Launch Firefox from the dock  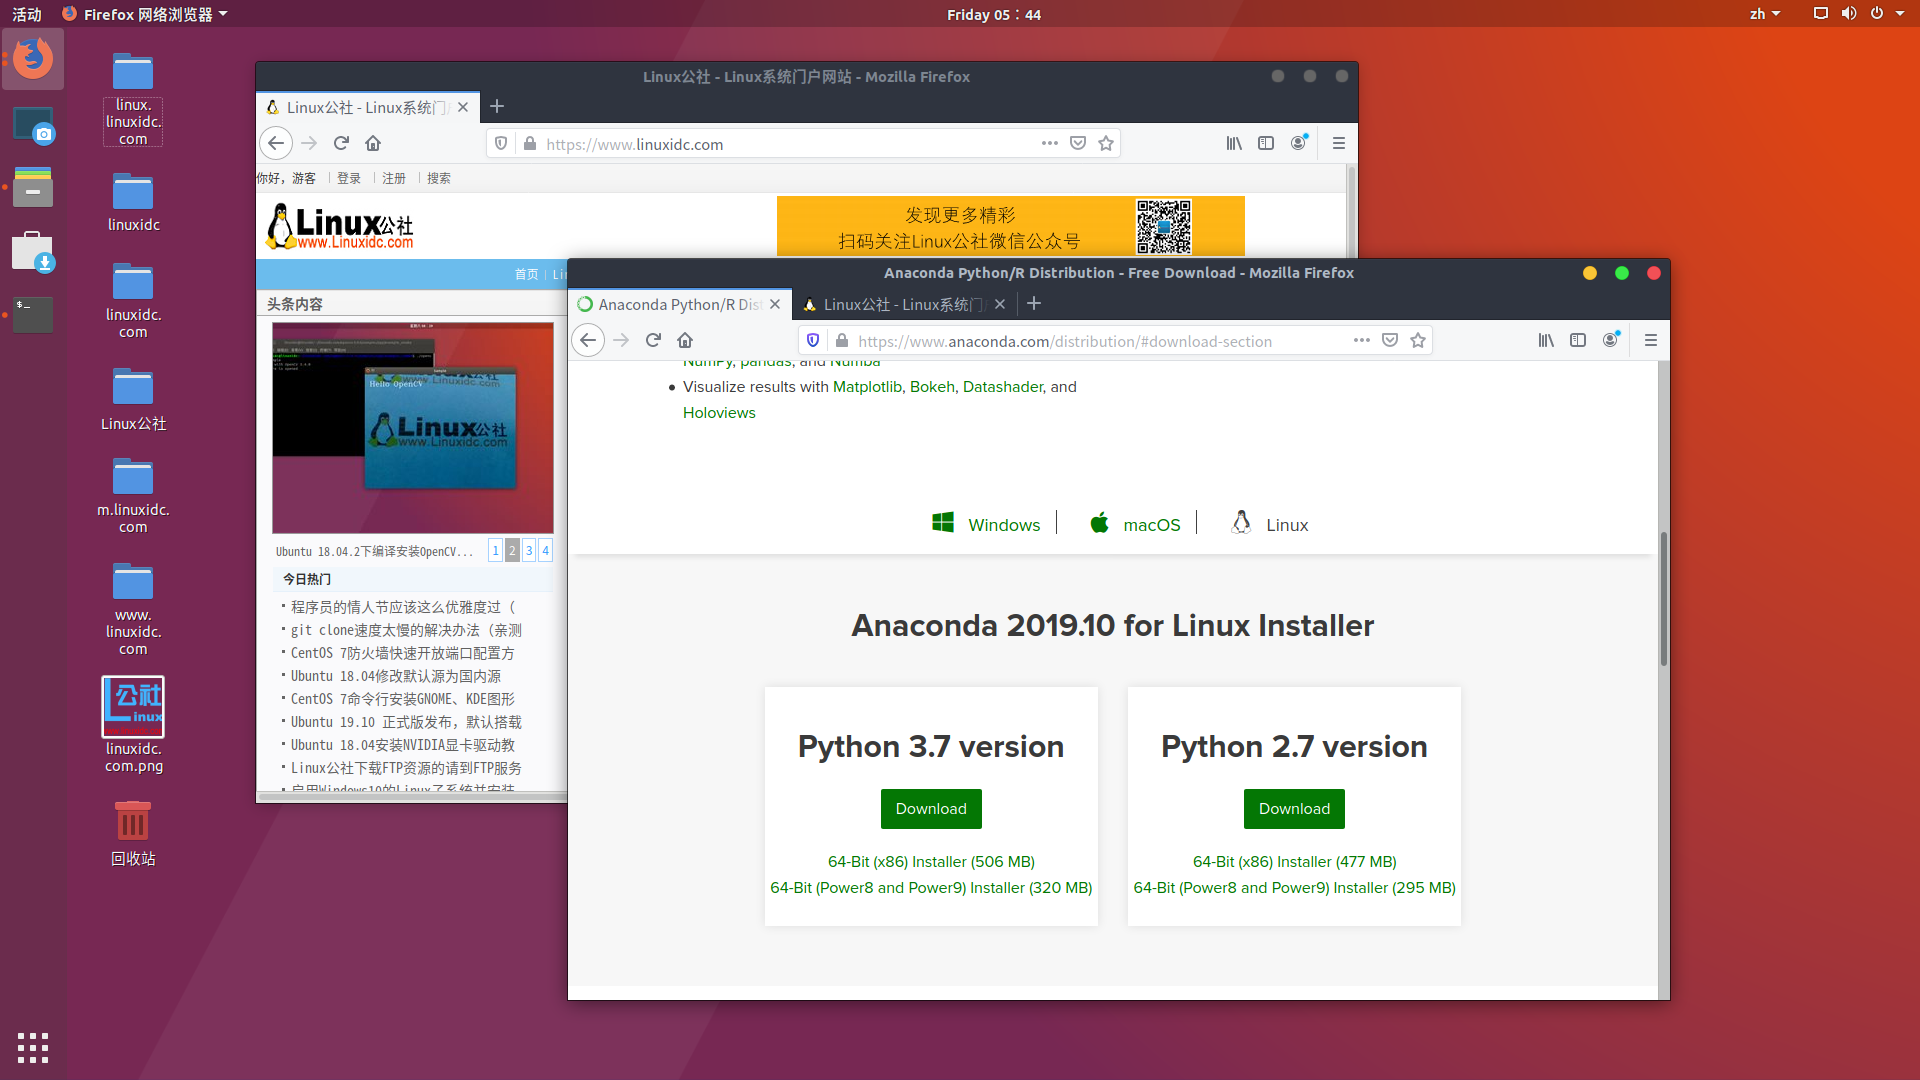(33, 59)
